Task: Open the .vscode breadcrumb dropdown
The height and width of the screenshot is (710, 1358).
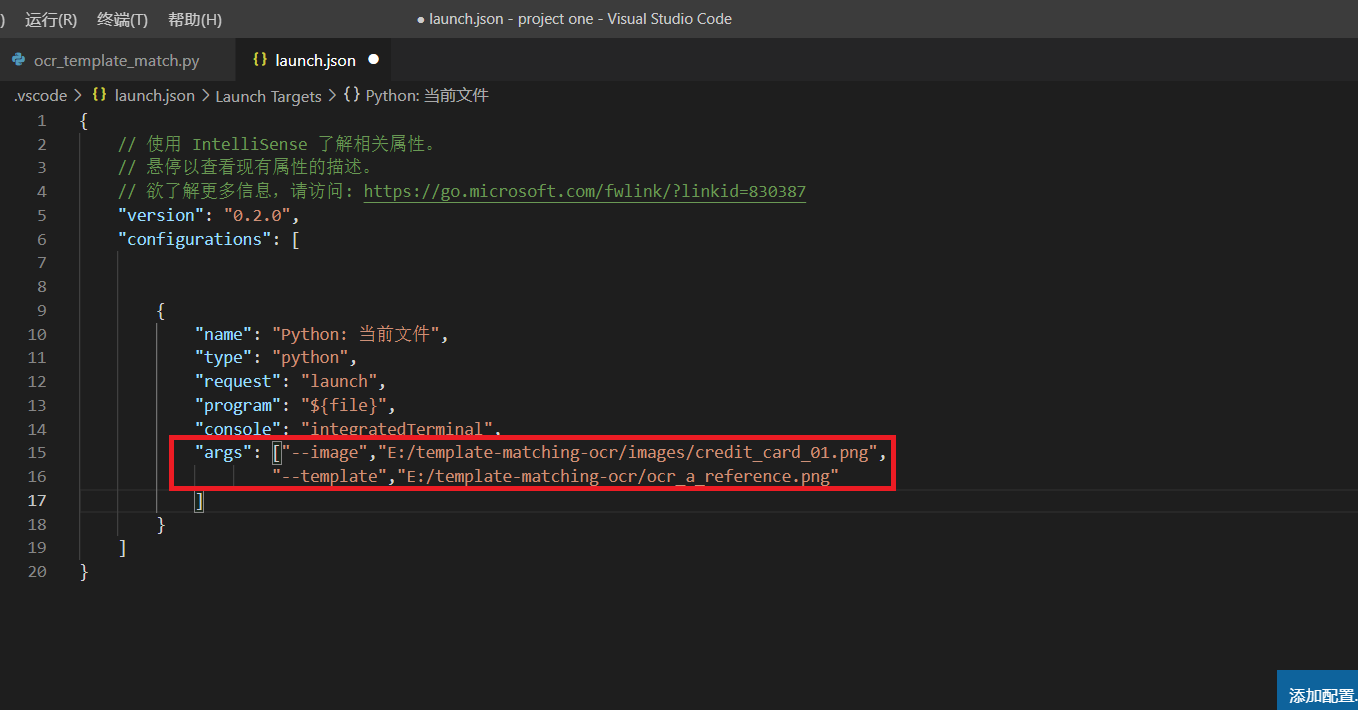Action: (39, 95)
